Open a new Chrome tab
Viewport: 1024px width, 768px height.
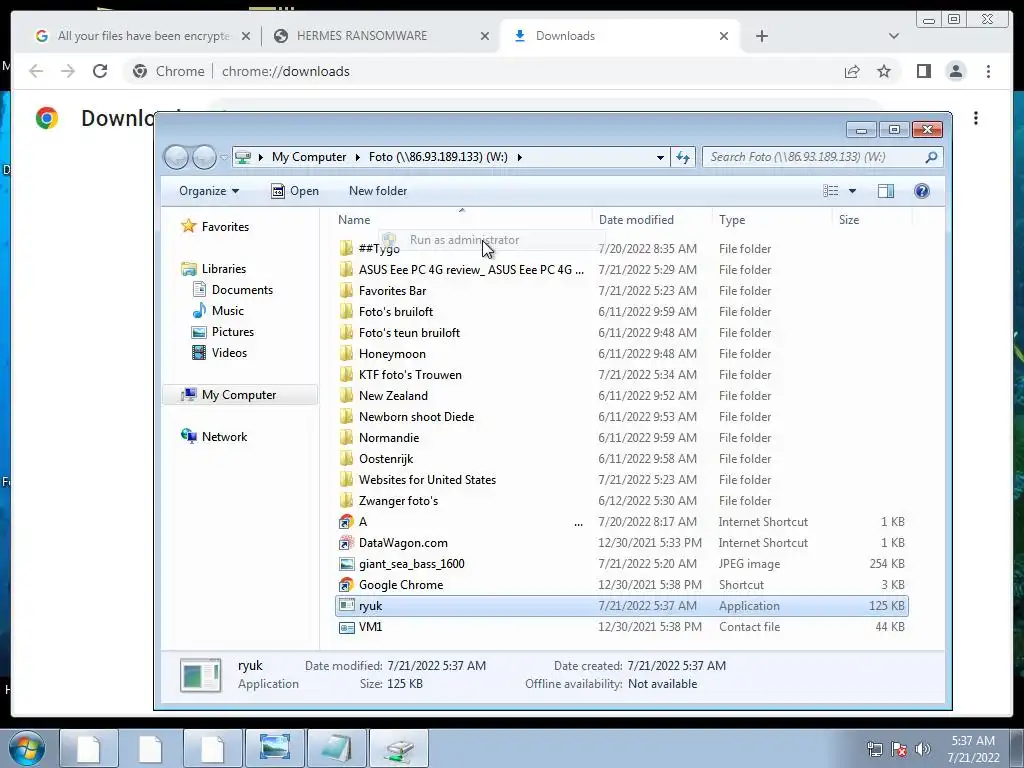click(761, 36)
